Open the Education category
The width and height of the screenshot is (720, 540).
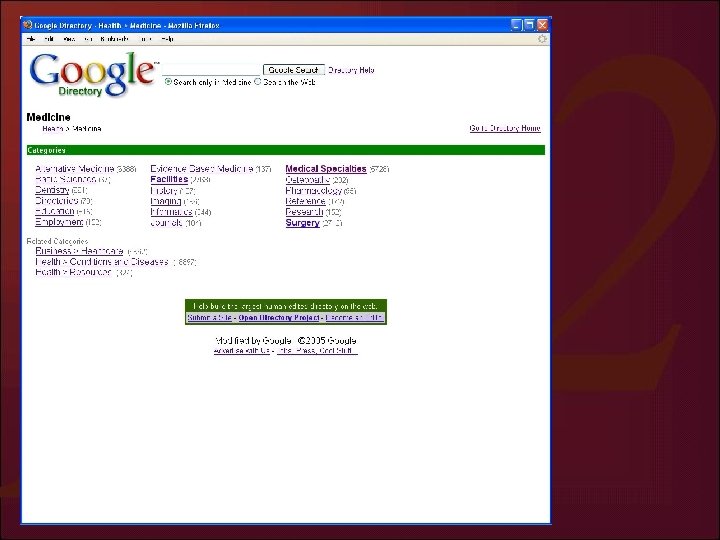(55, 211)
